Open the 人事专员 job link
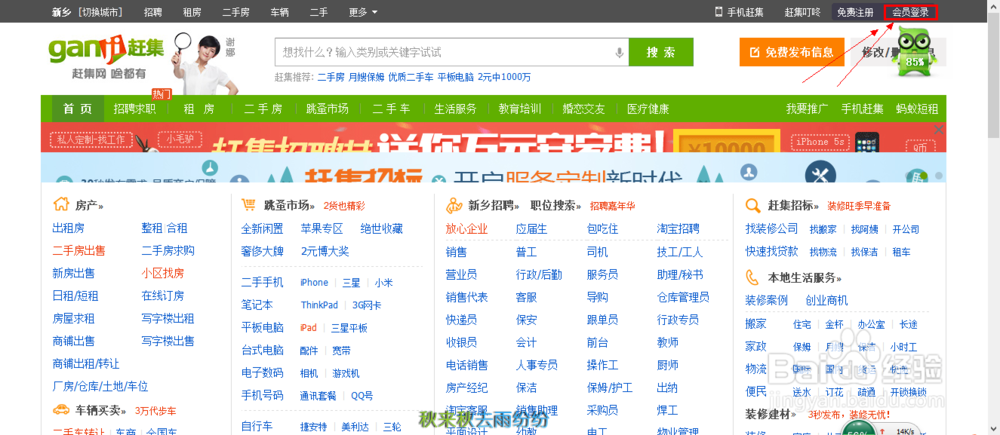The image size is (1000, 435). (536, 365)
